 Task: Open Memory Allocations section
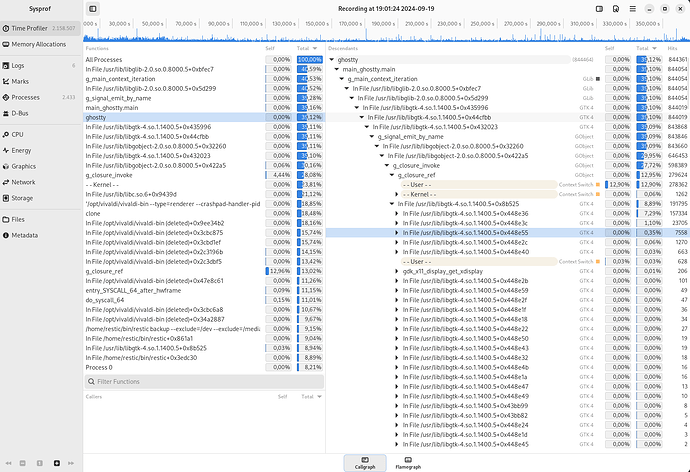tap(40, 44)
